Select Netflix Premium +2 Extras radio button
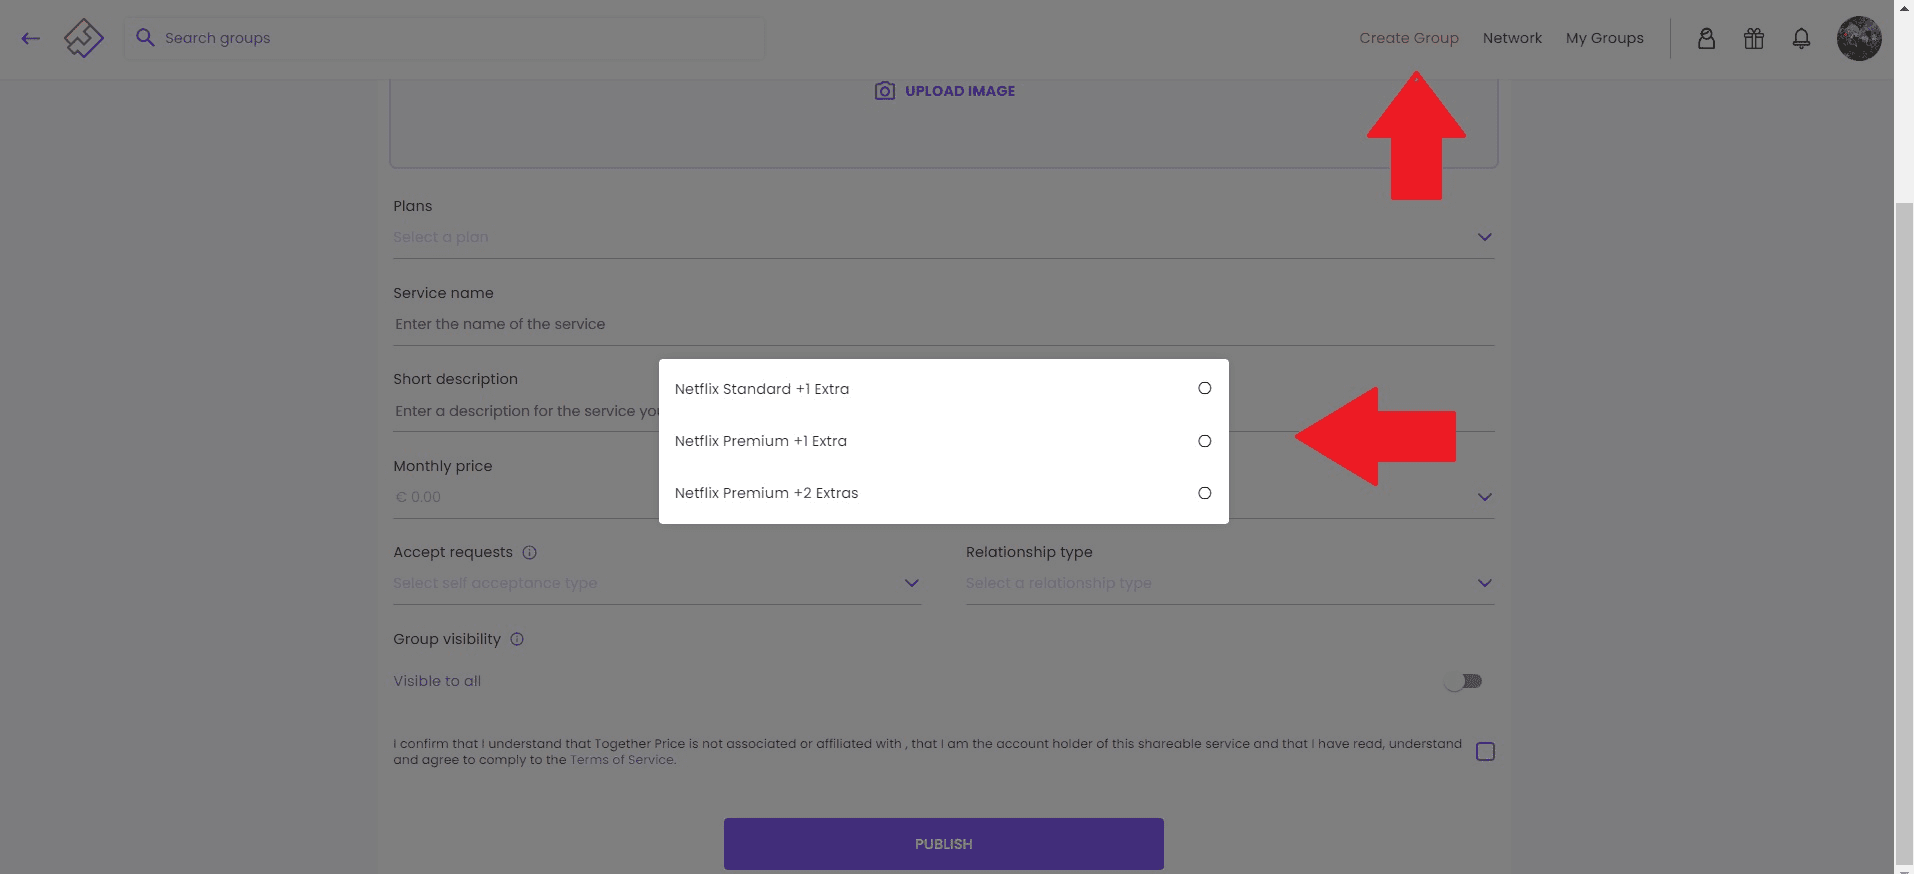Image resolution: width=1914 pixels, height=874 pixels. coord(1204,493)
